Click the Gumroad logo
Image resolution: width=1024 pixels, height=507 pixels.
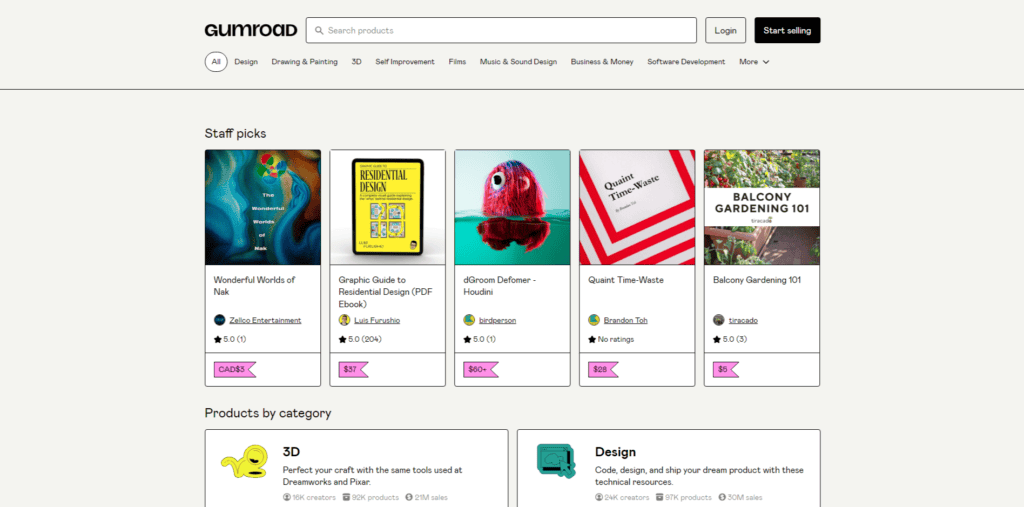point(251,30)
